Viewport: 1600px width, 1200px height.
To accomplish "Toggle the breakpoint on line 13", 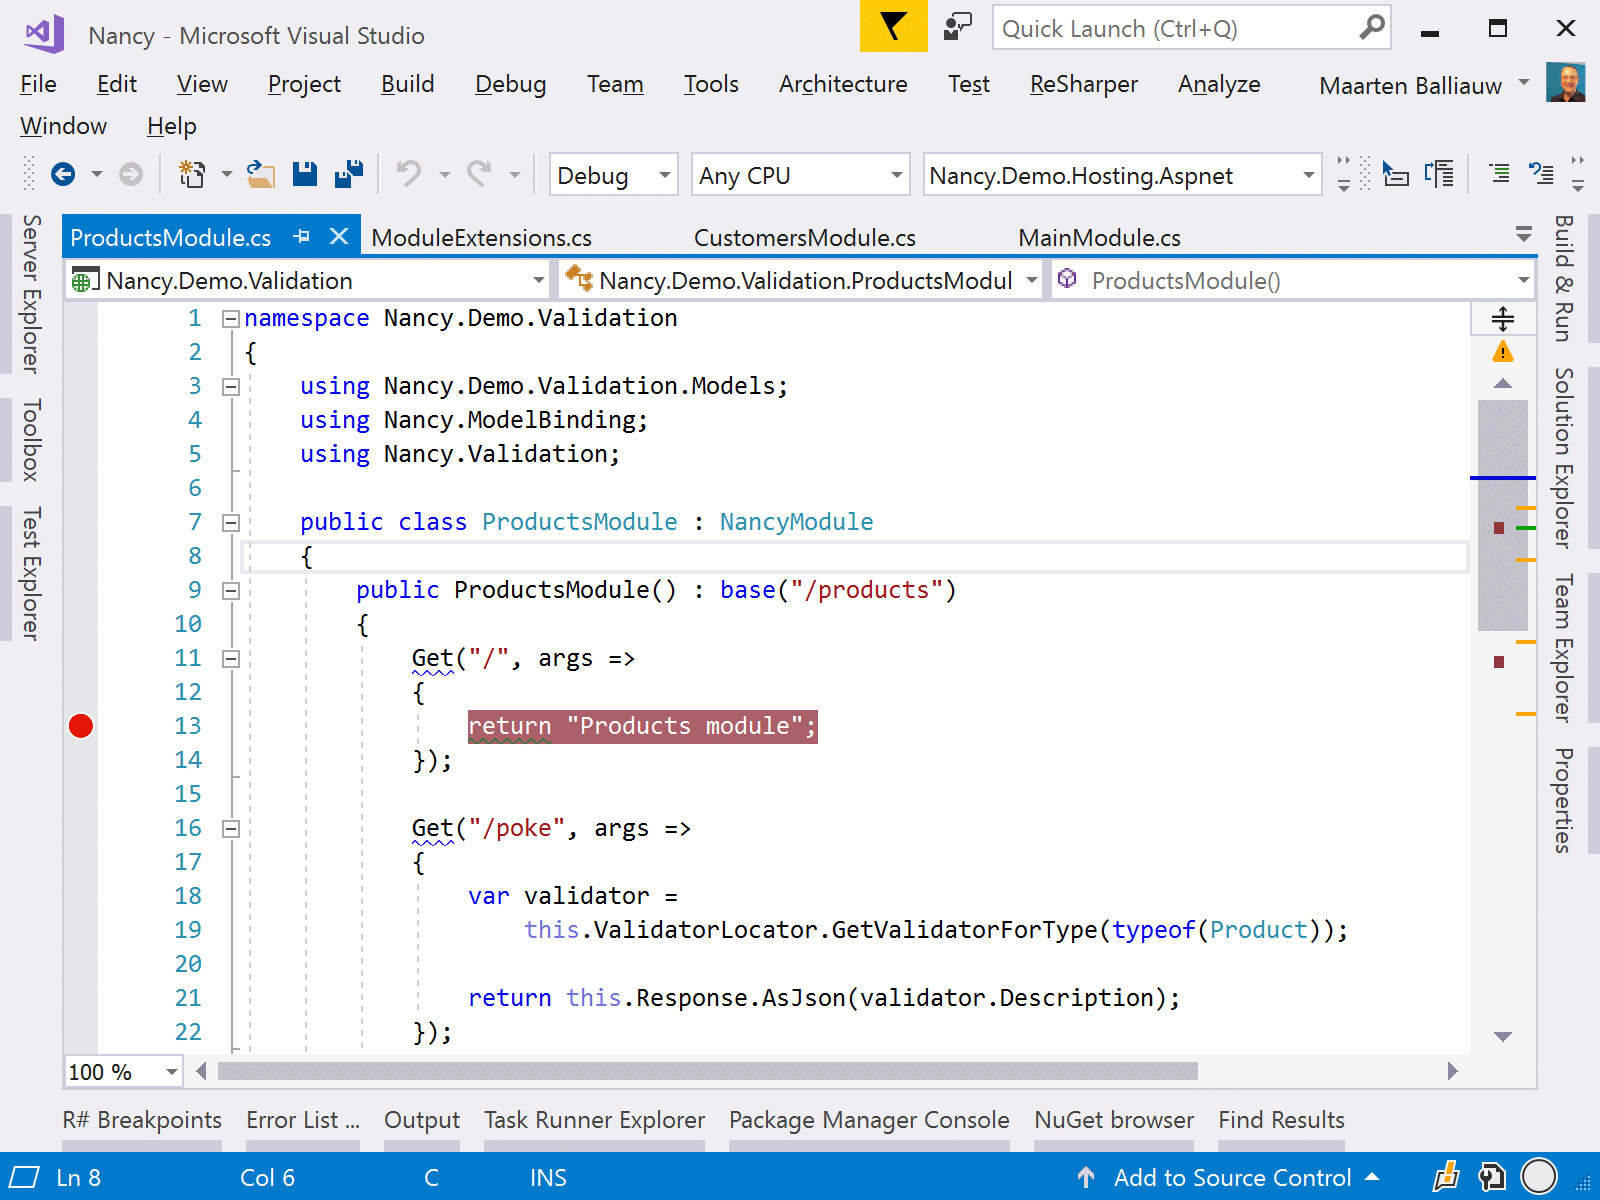I will click(x=81, y=726).
